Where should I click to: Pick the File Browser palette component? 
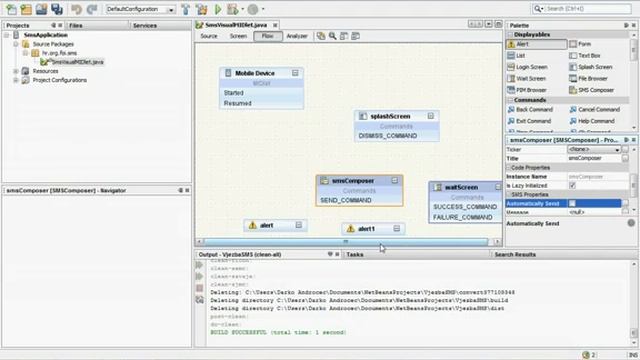588,78
